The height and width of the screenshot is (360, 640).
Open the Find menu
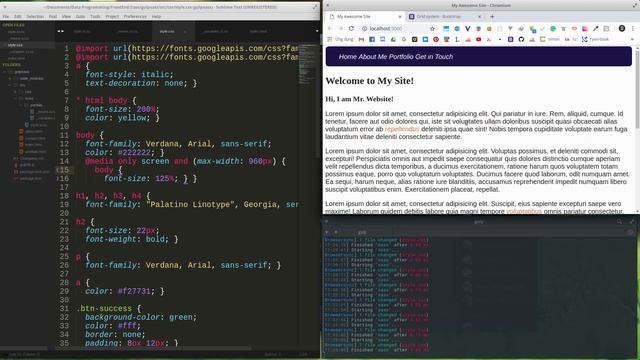53,17
